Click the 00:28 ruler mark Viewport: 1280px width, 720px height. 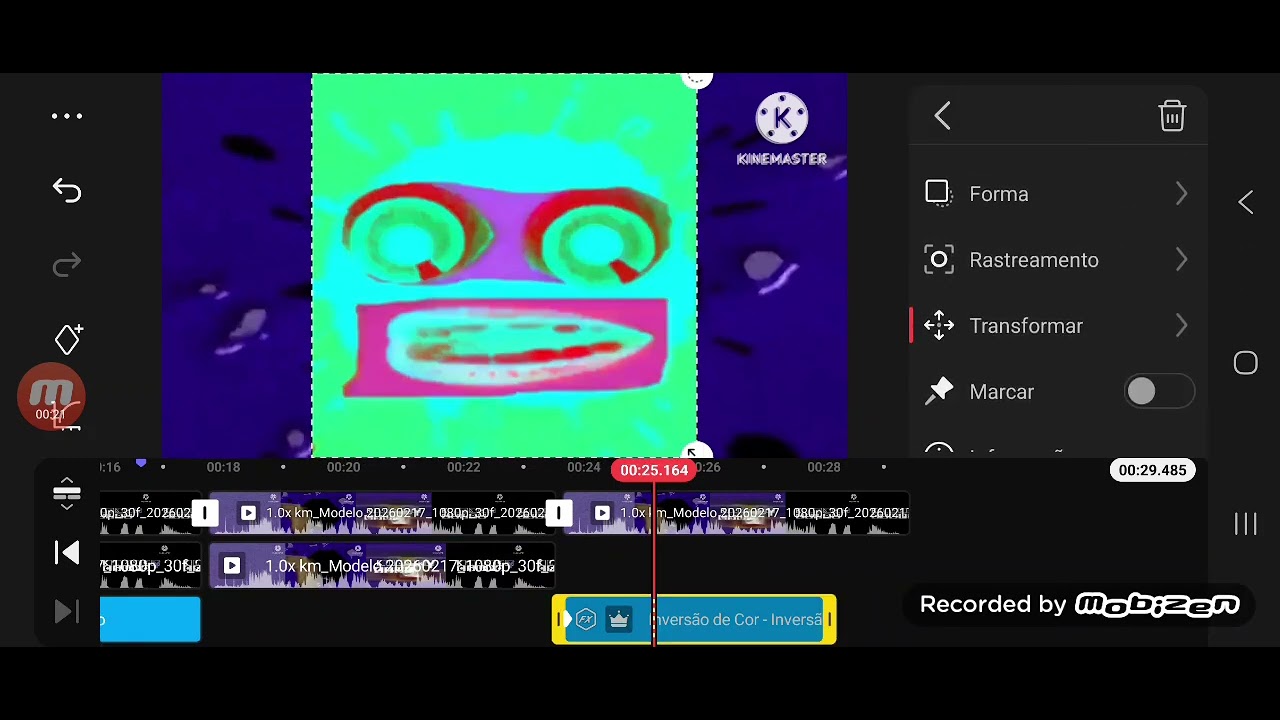click(824, 467)
